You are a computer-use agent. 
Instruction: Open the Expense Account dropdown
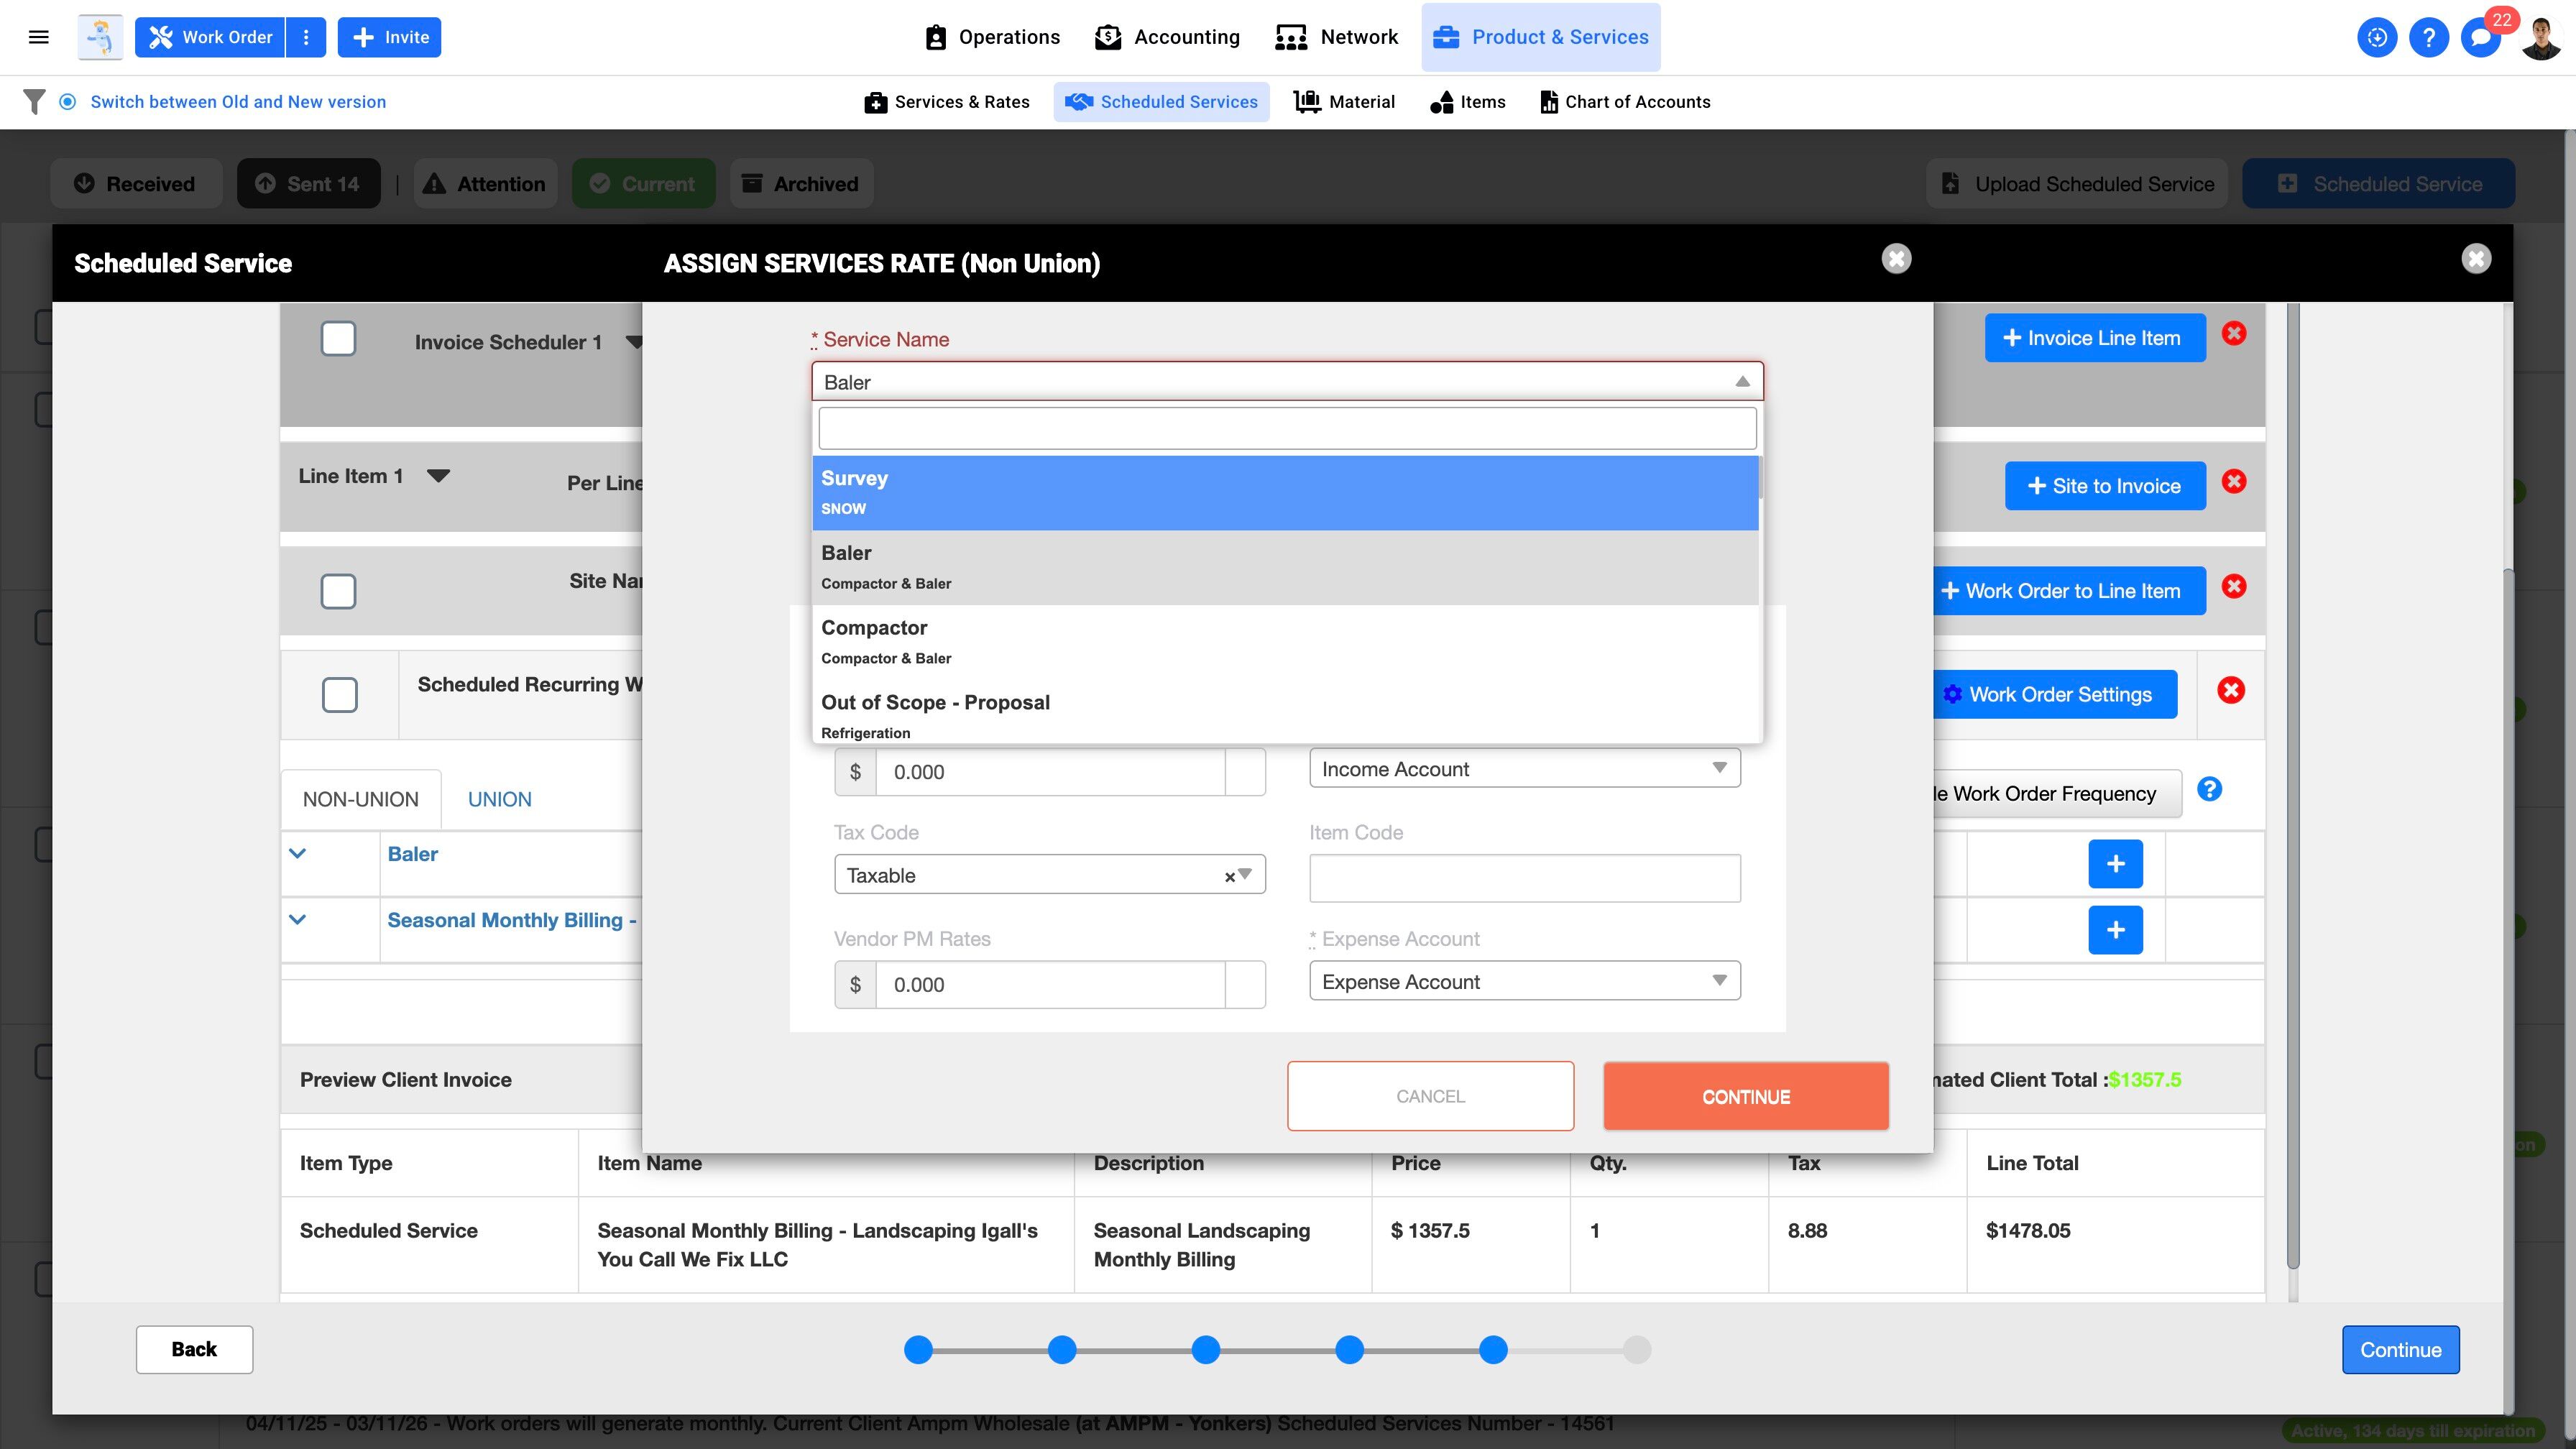pos(1524,982)
